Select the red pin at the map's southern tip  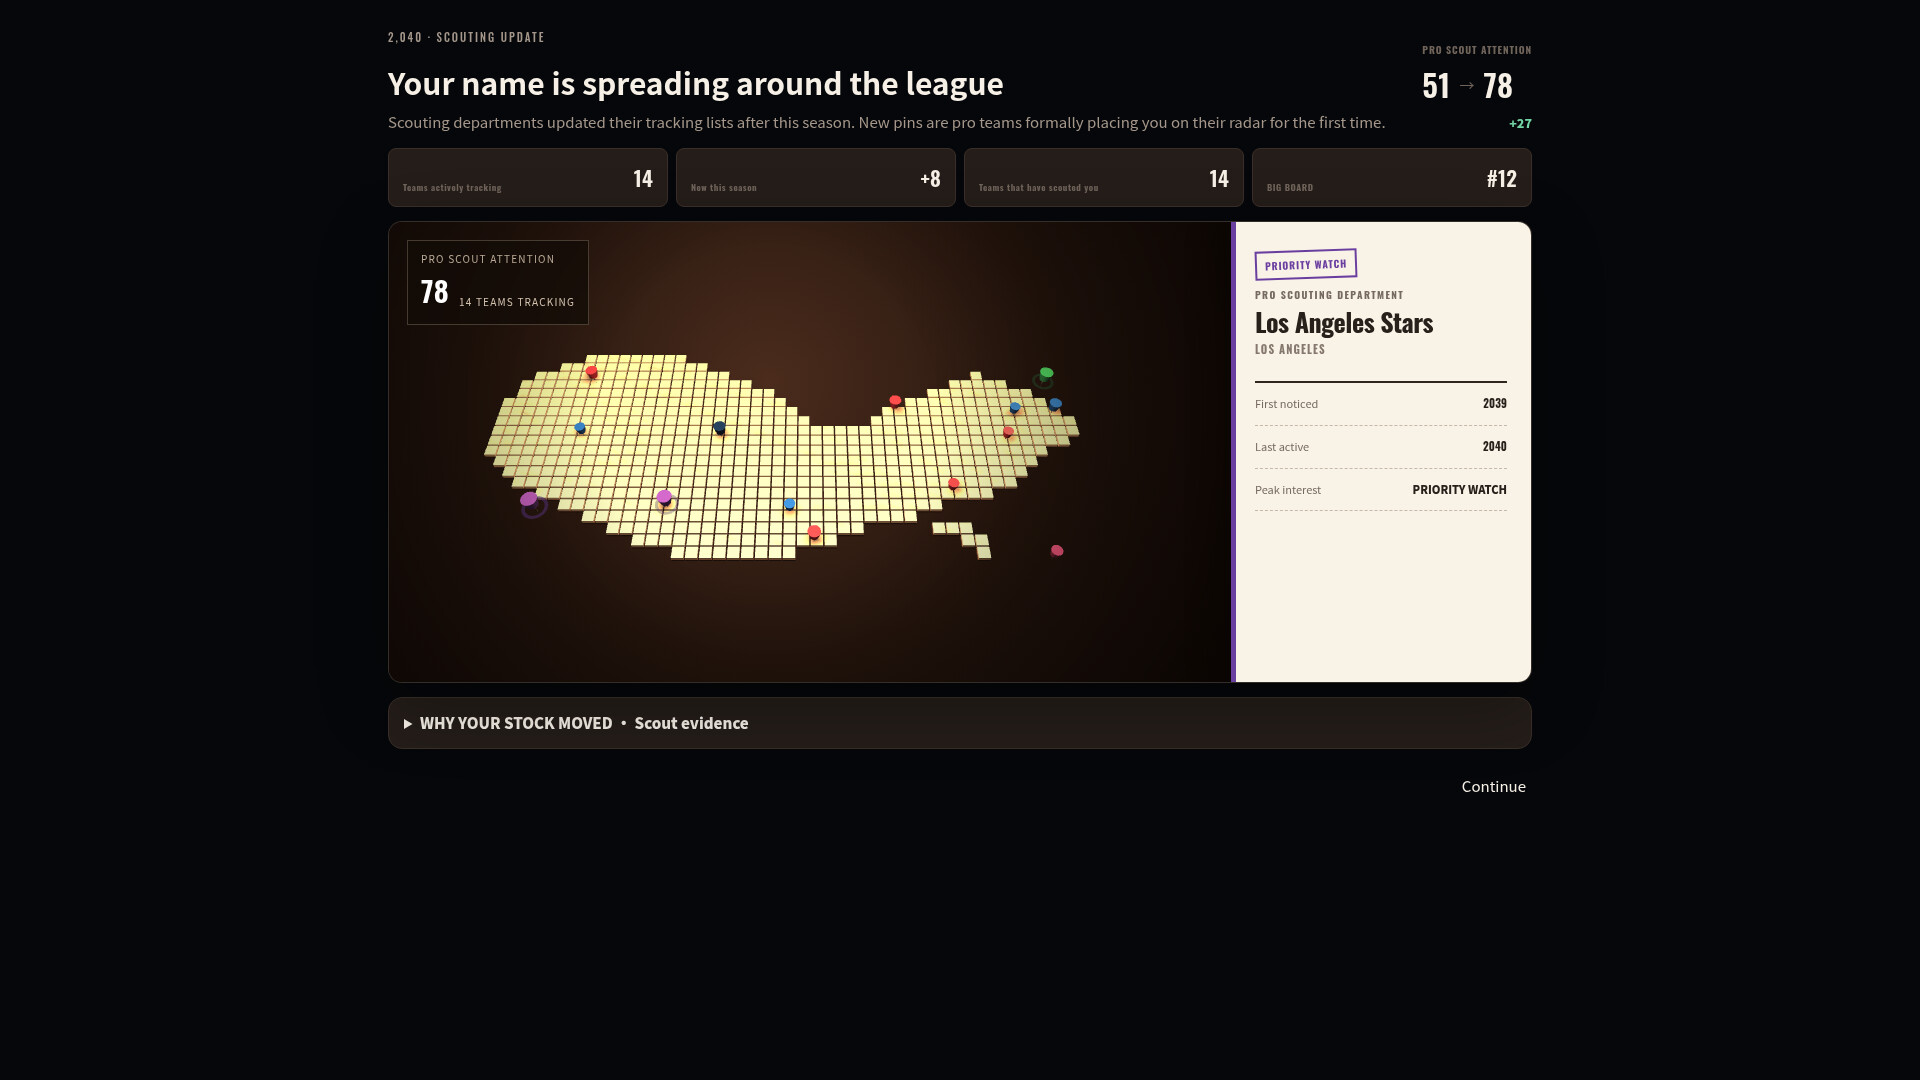(814, 532)
